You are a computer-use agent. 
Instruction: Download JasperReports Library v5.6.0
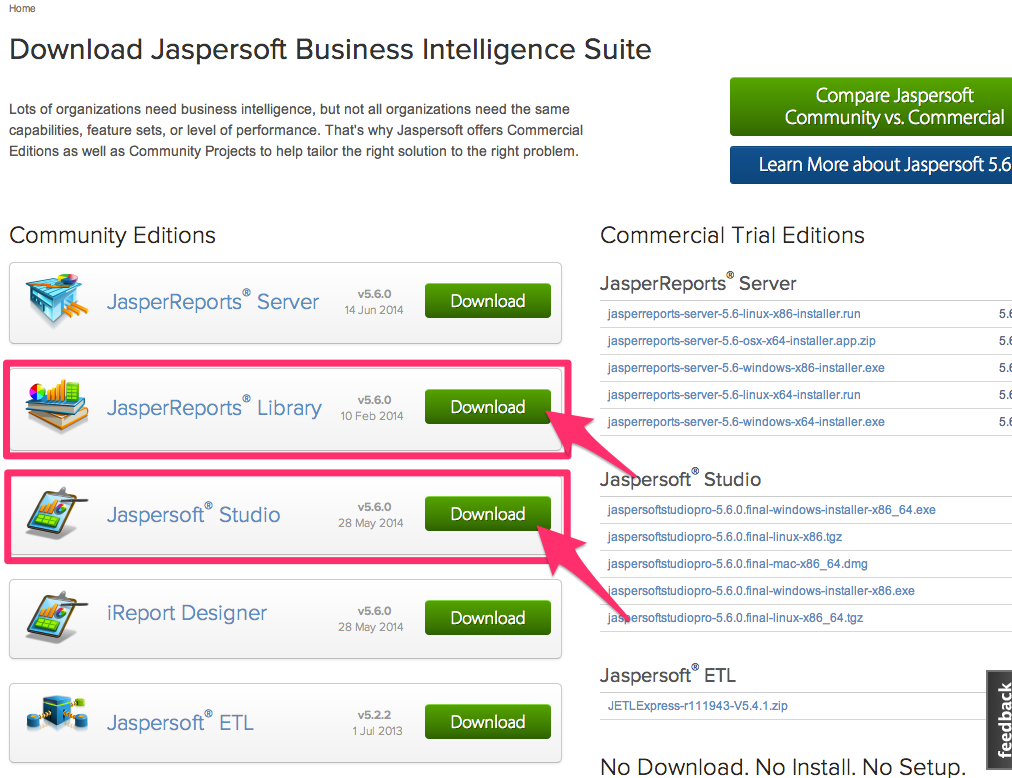(487, 407)
